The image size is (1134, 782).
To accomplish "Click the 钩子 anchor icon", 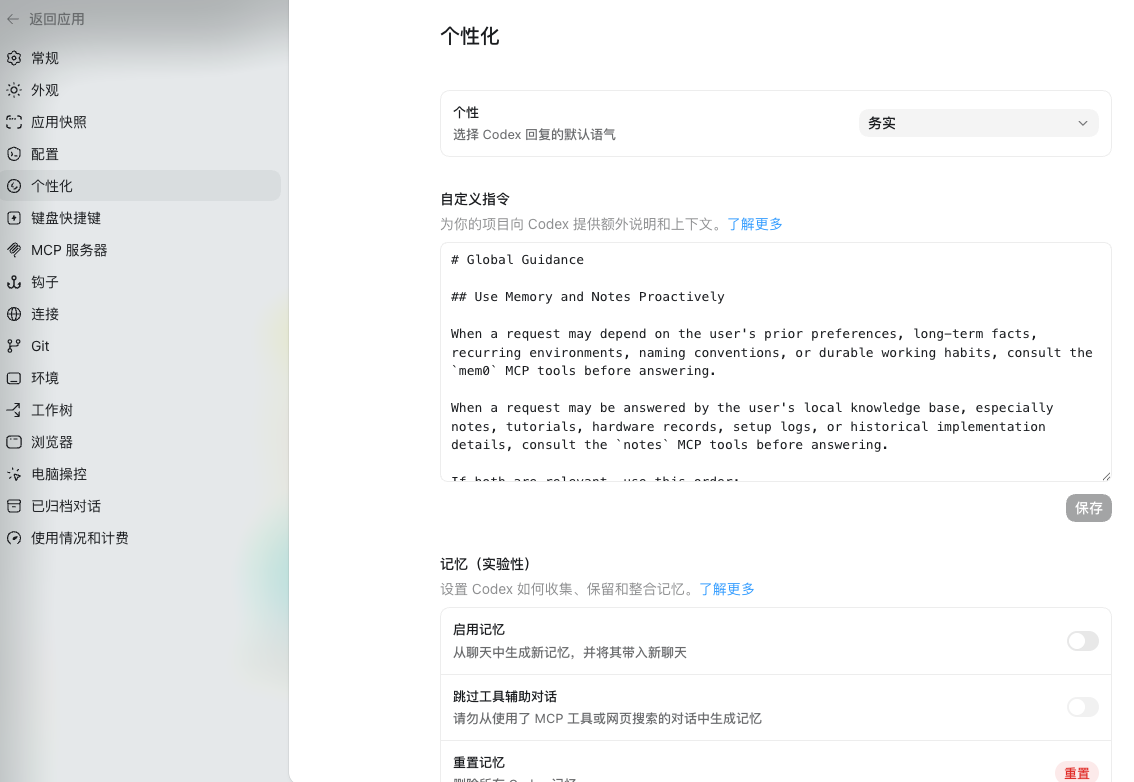I will tap(14, 281).
